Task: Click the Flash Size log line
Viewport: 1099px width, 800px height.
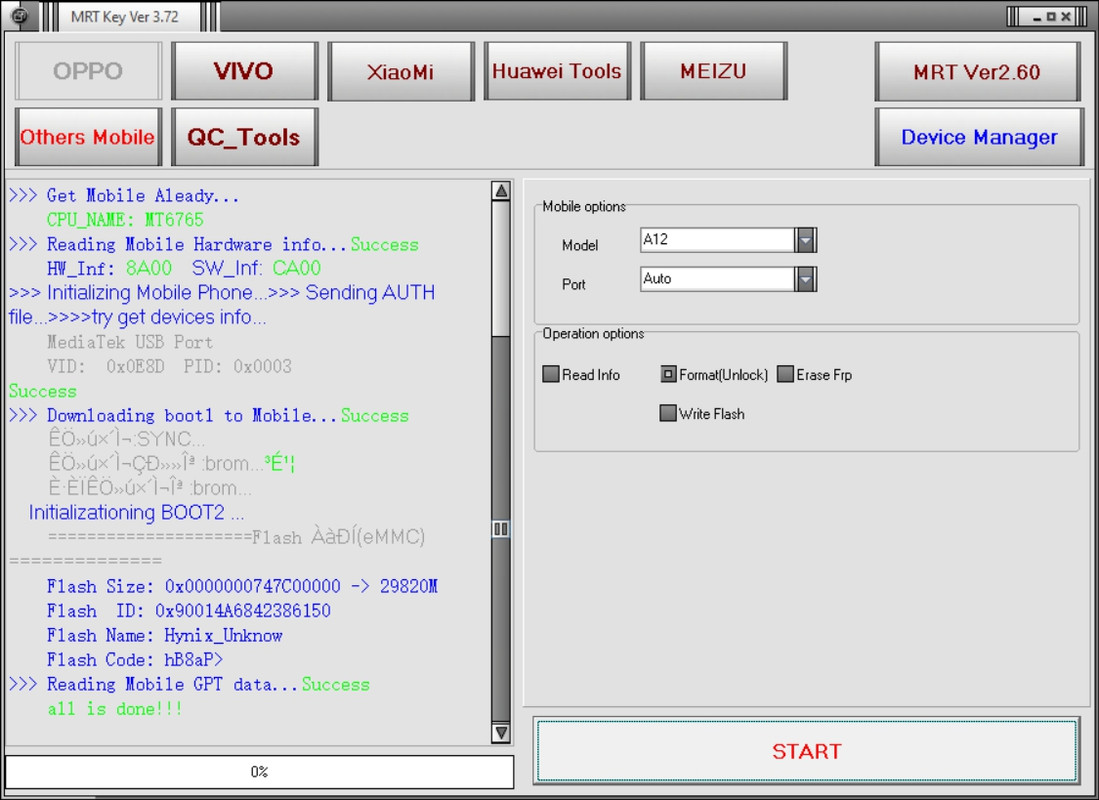Action: (242, 586)
